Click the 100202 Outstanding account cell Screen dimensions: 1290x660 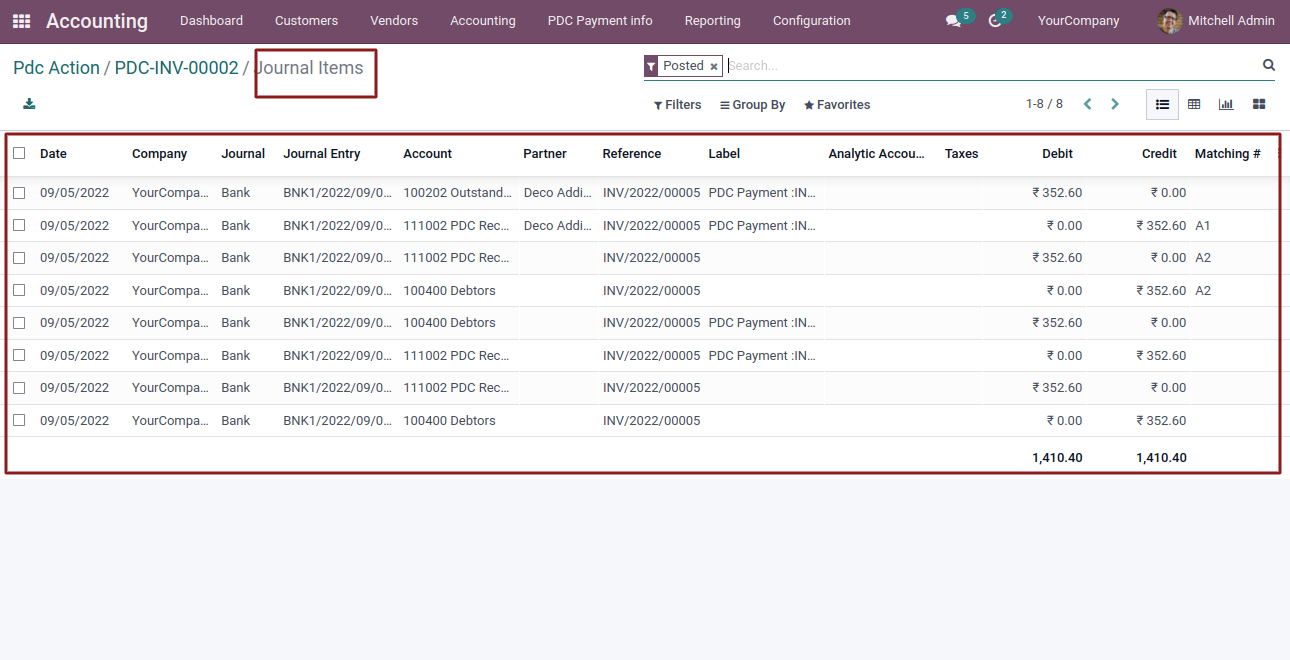tap(457, 193)
